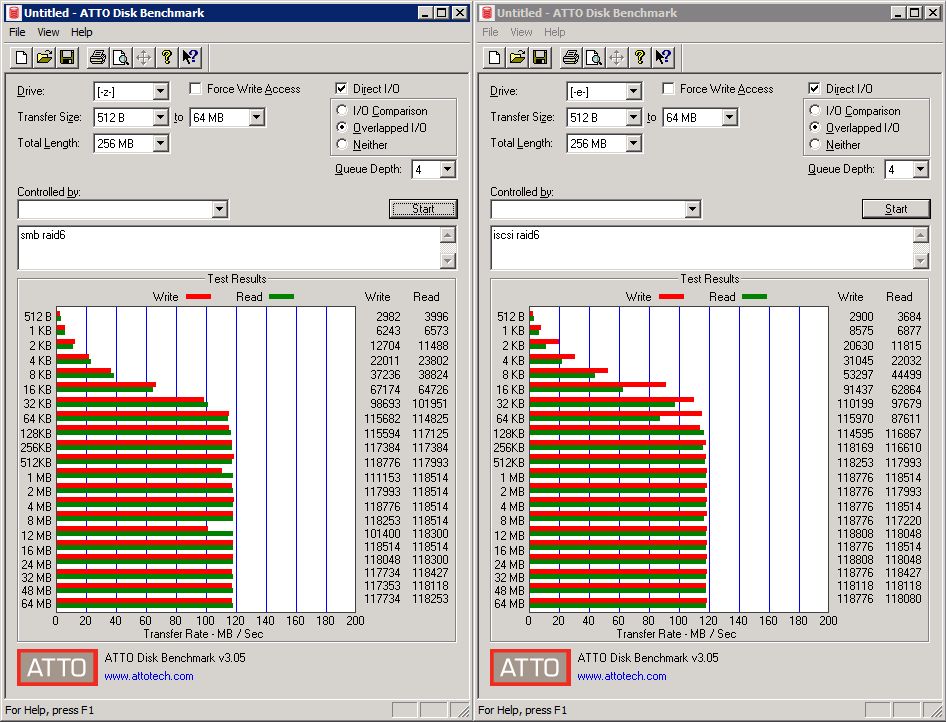946x722 pixels.
Task: Click context help arrow icon in right window
Action: pos(662,57)
